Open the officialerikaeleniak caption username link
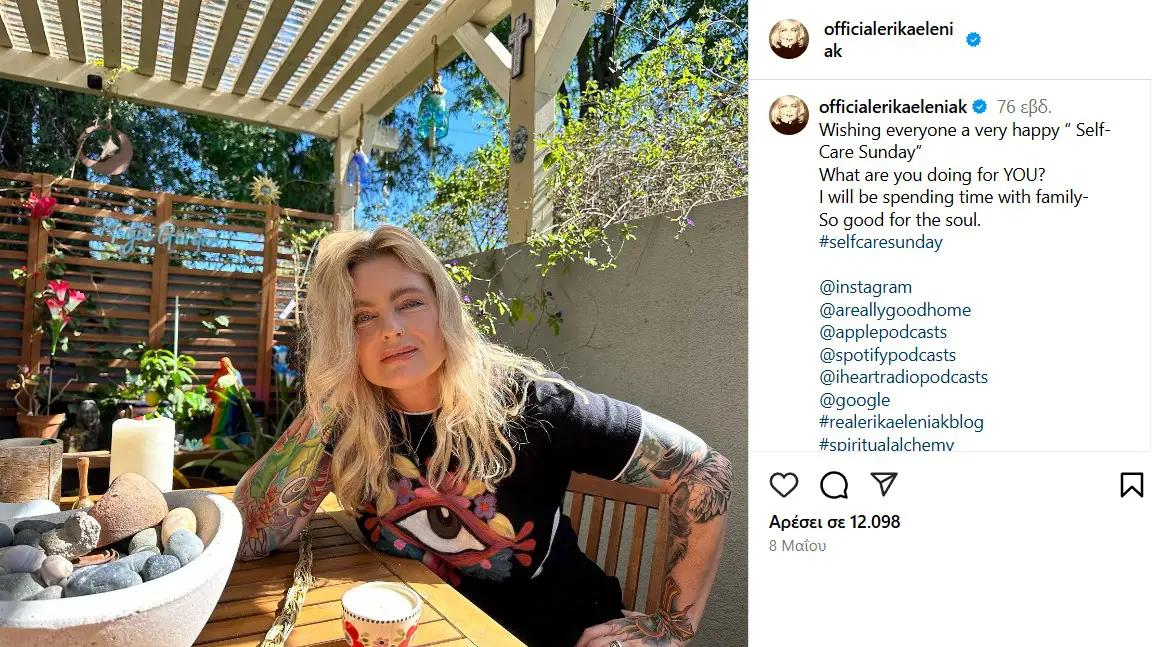 (893, 107)
